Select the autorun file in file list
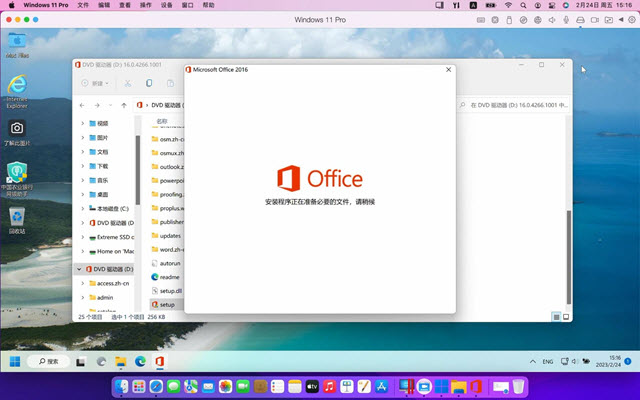The image size is (640, 400). point(166,264)
